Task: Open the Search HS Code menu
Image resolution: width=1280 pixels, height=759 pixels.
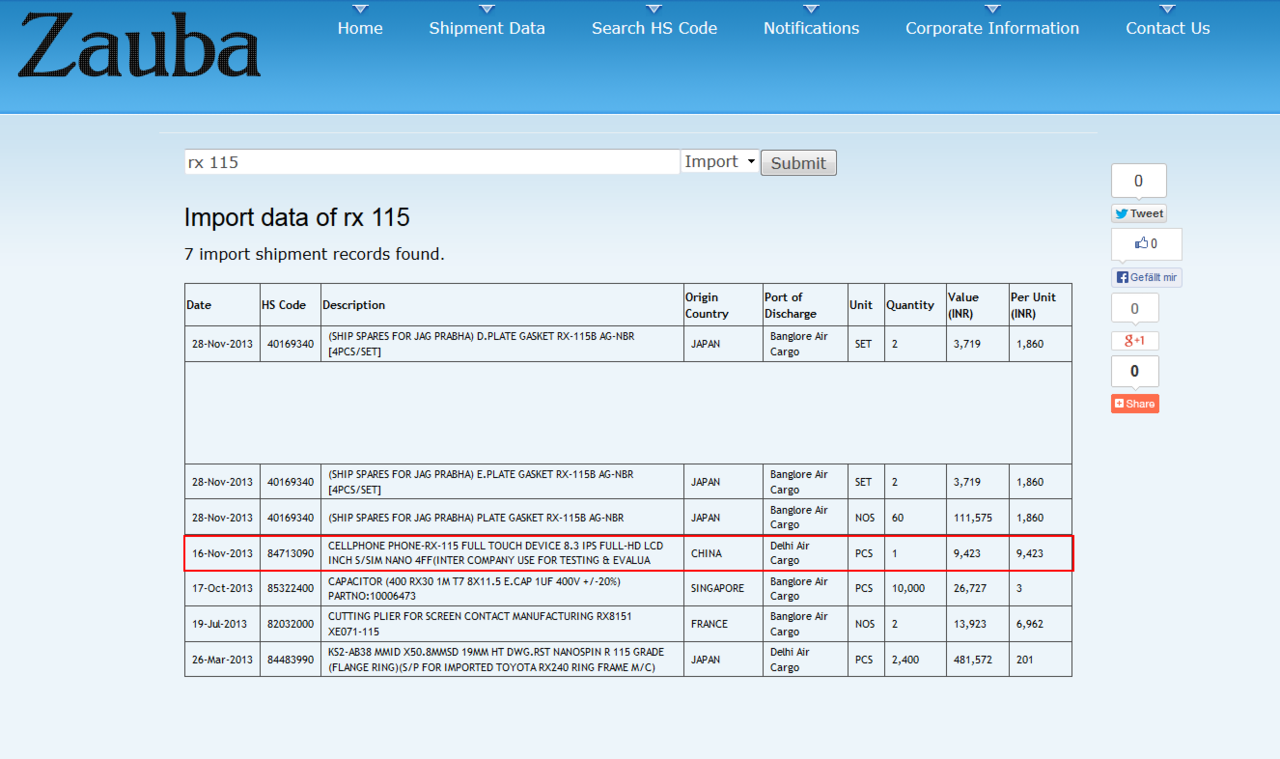Action: tap(654, 28)
